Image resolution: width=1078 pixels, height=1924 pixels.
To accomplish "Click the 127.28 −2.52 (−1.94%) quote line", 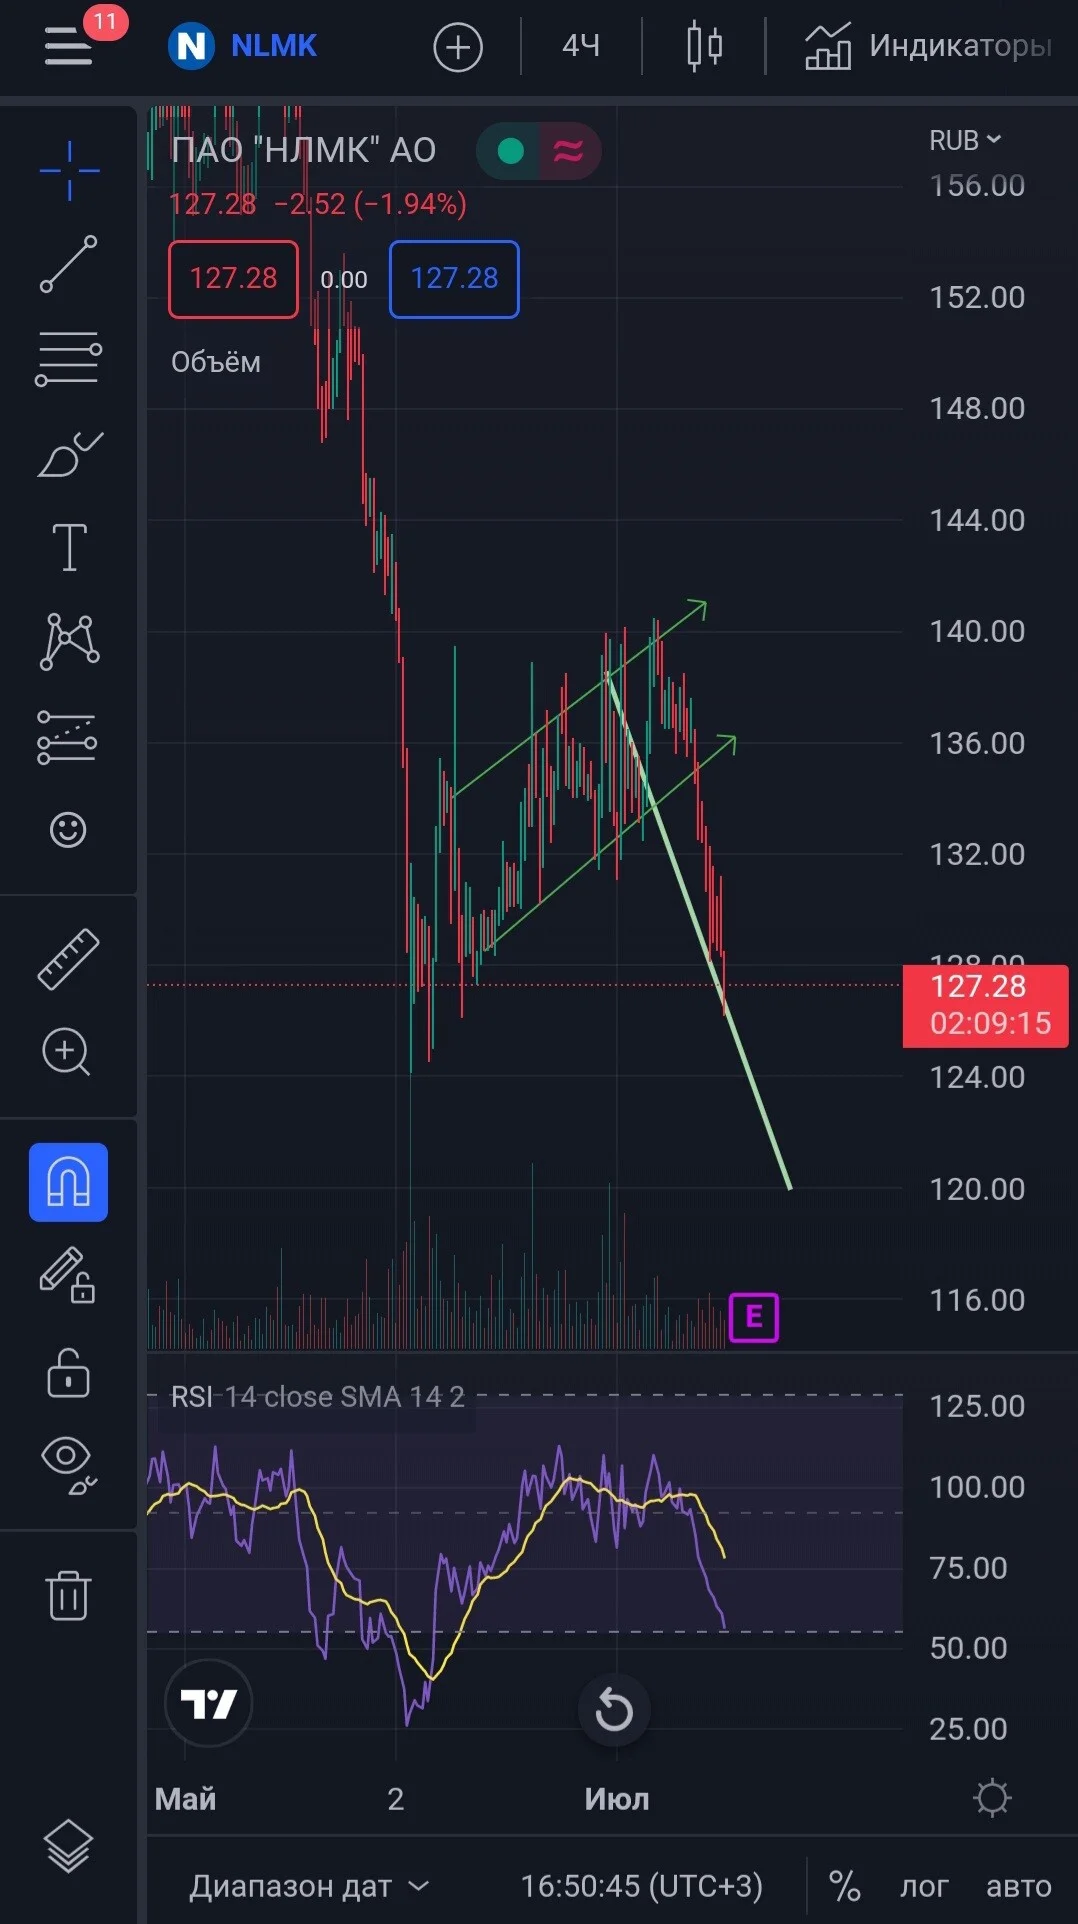I will click(x=317, y=204).
